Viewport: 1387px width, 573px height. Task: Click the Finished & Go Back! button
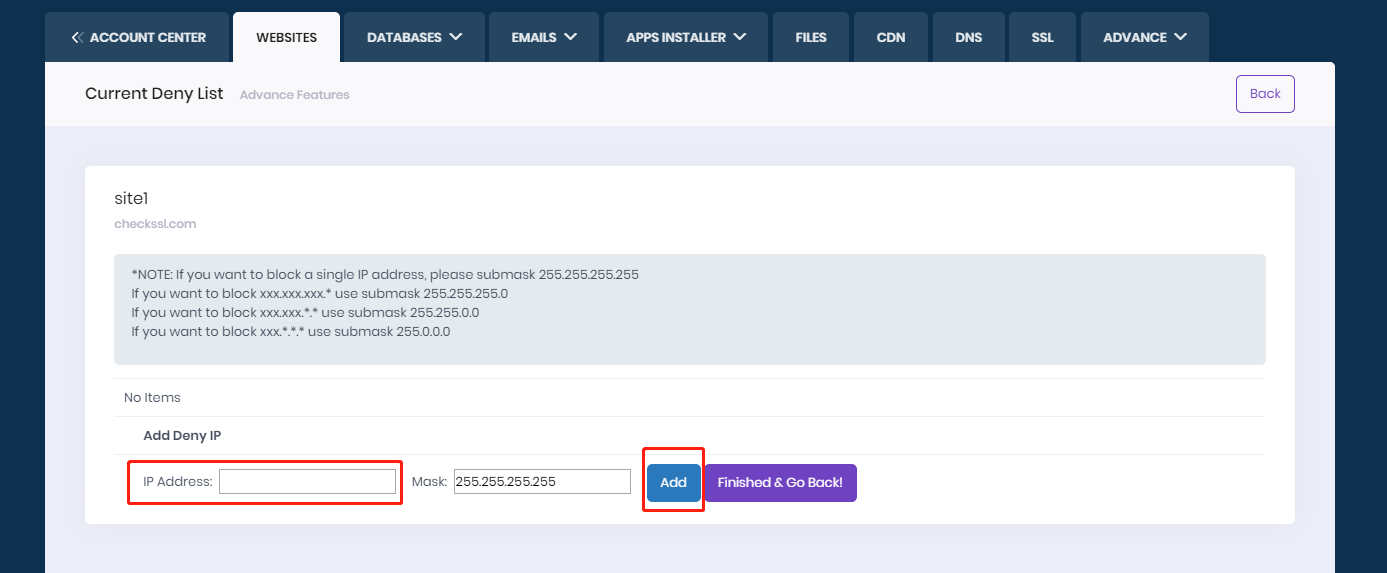pos(780,482)
